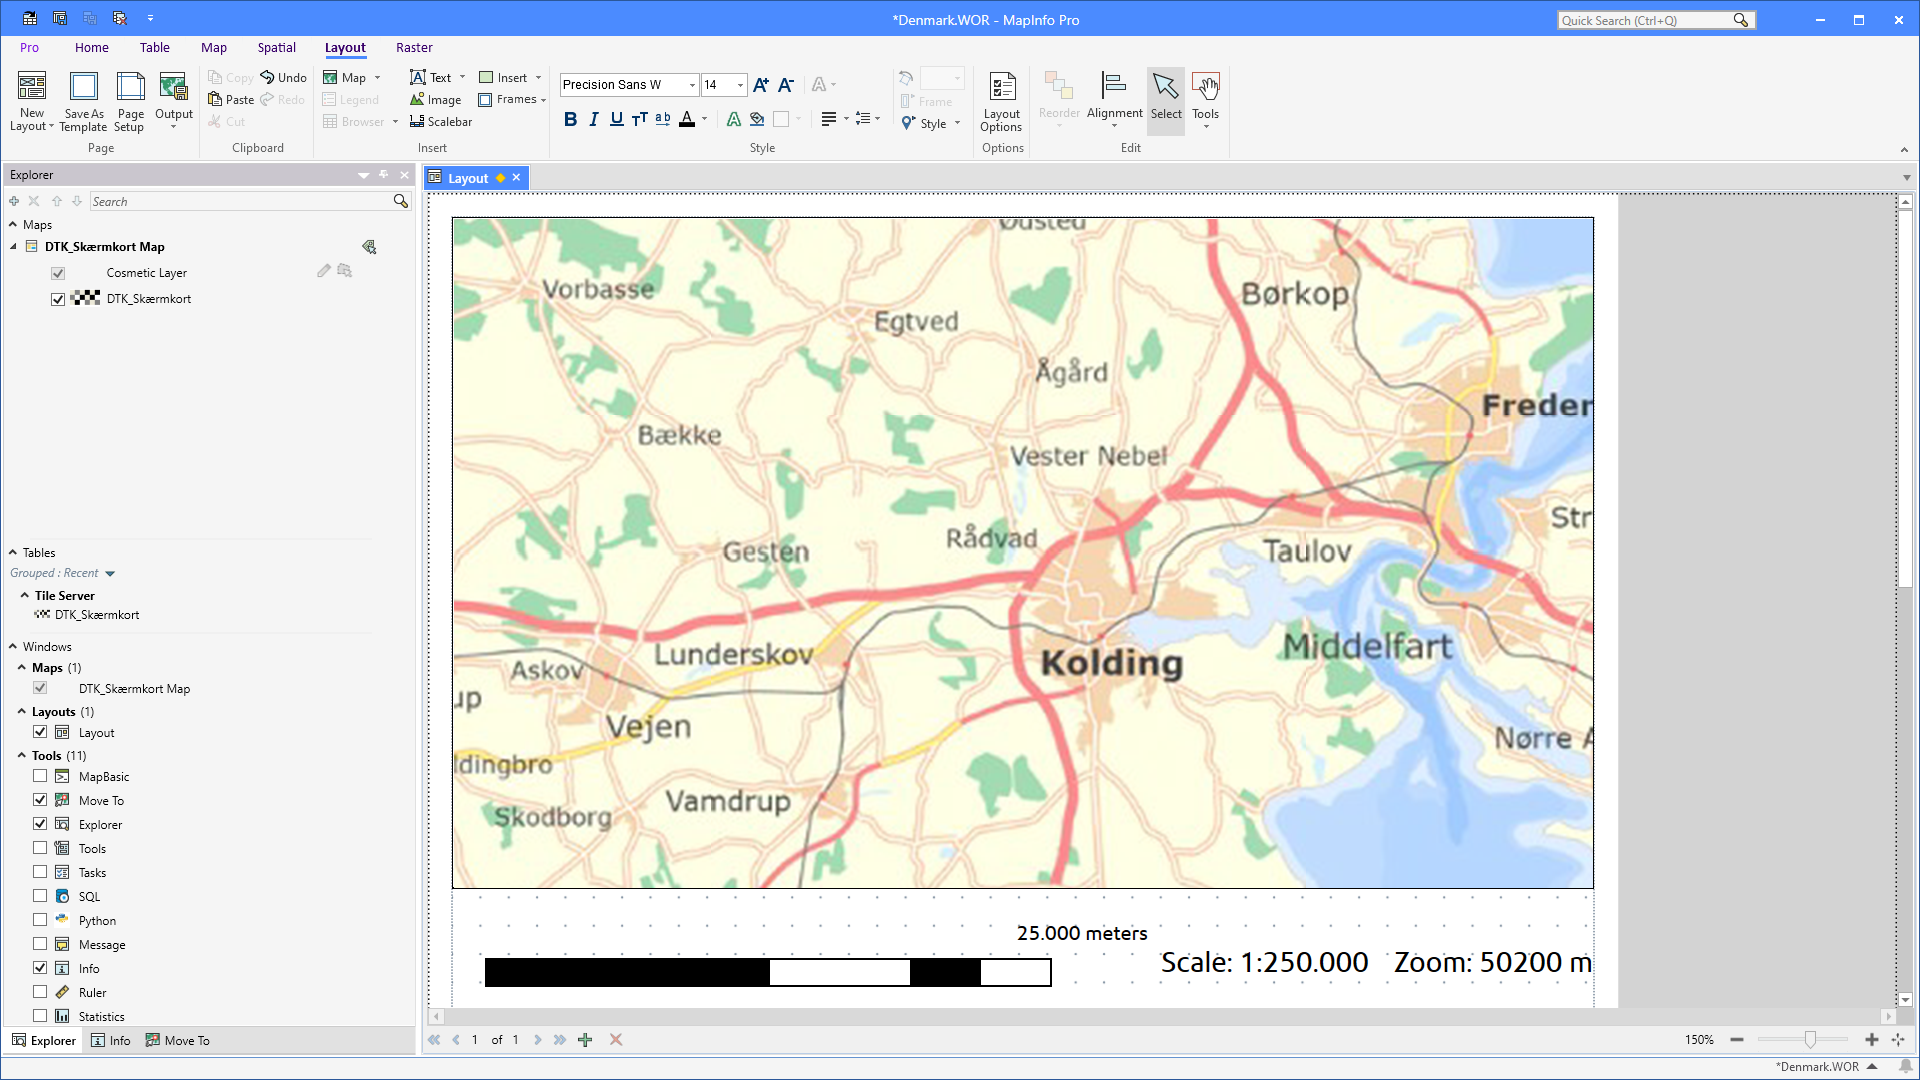1920x1080 pixels.
Task: Switch to the Raster ribbon tab
Action: (x=414, y=47)
